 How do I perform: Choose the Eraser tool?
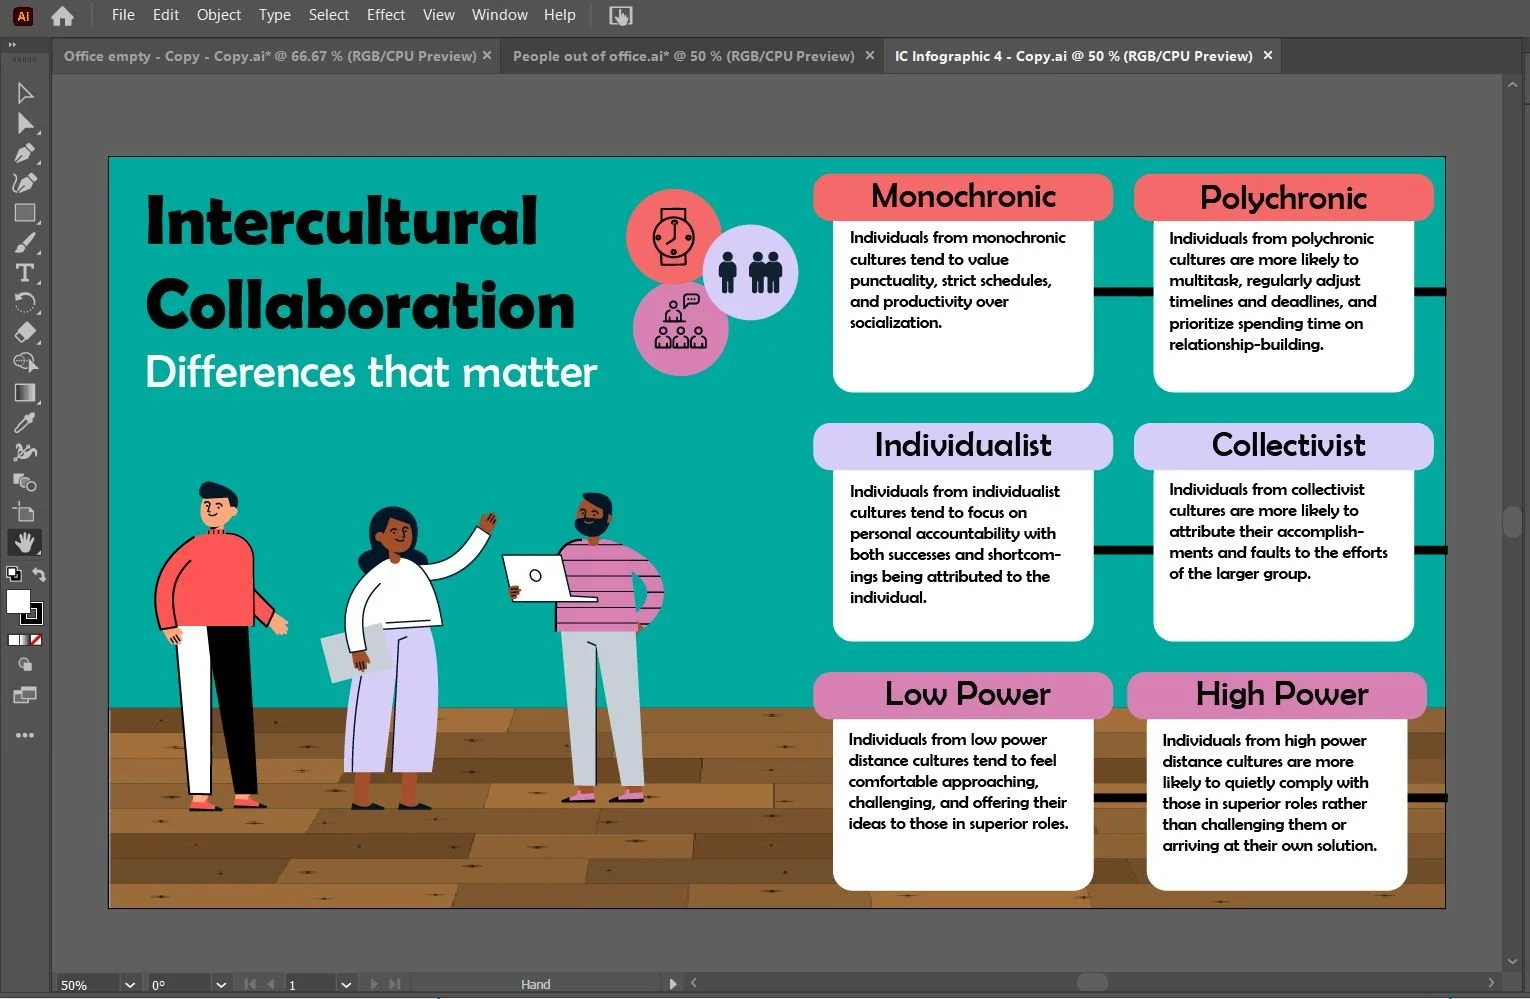tap(25, 333)
